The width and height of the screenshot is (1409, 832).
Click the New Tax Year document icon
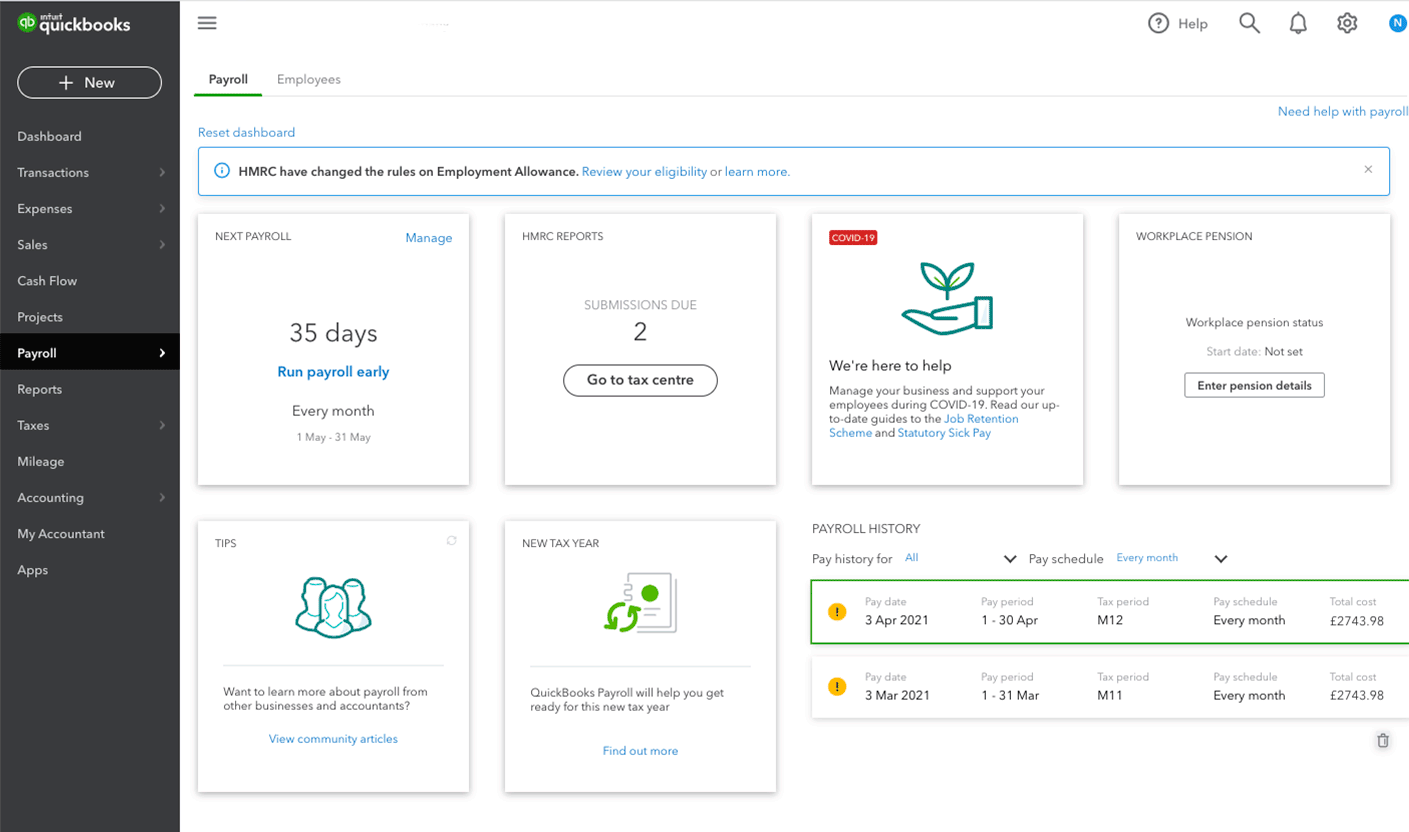tap(640, 603)
